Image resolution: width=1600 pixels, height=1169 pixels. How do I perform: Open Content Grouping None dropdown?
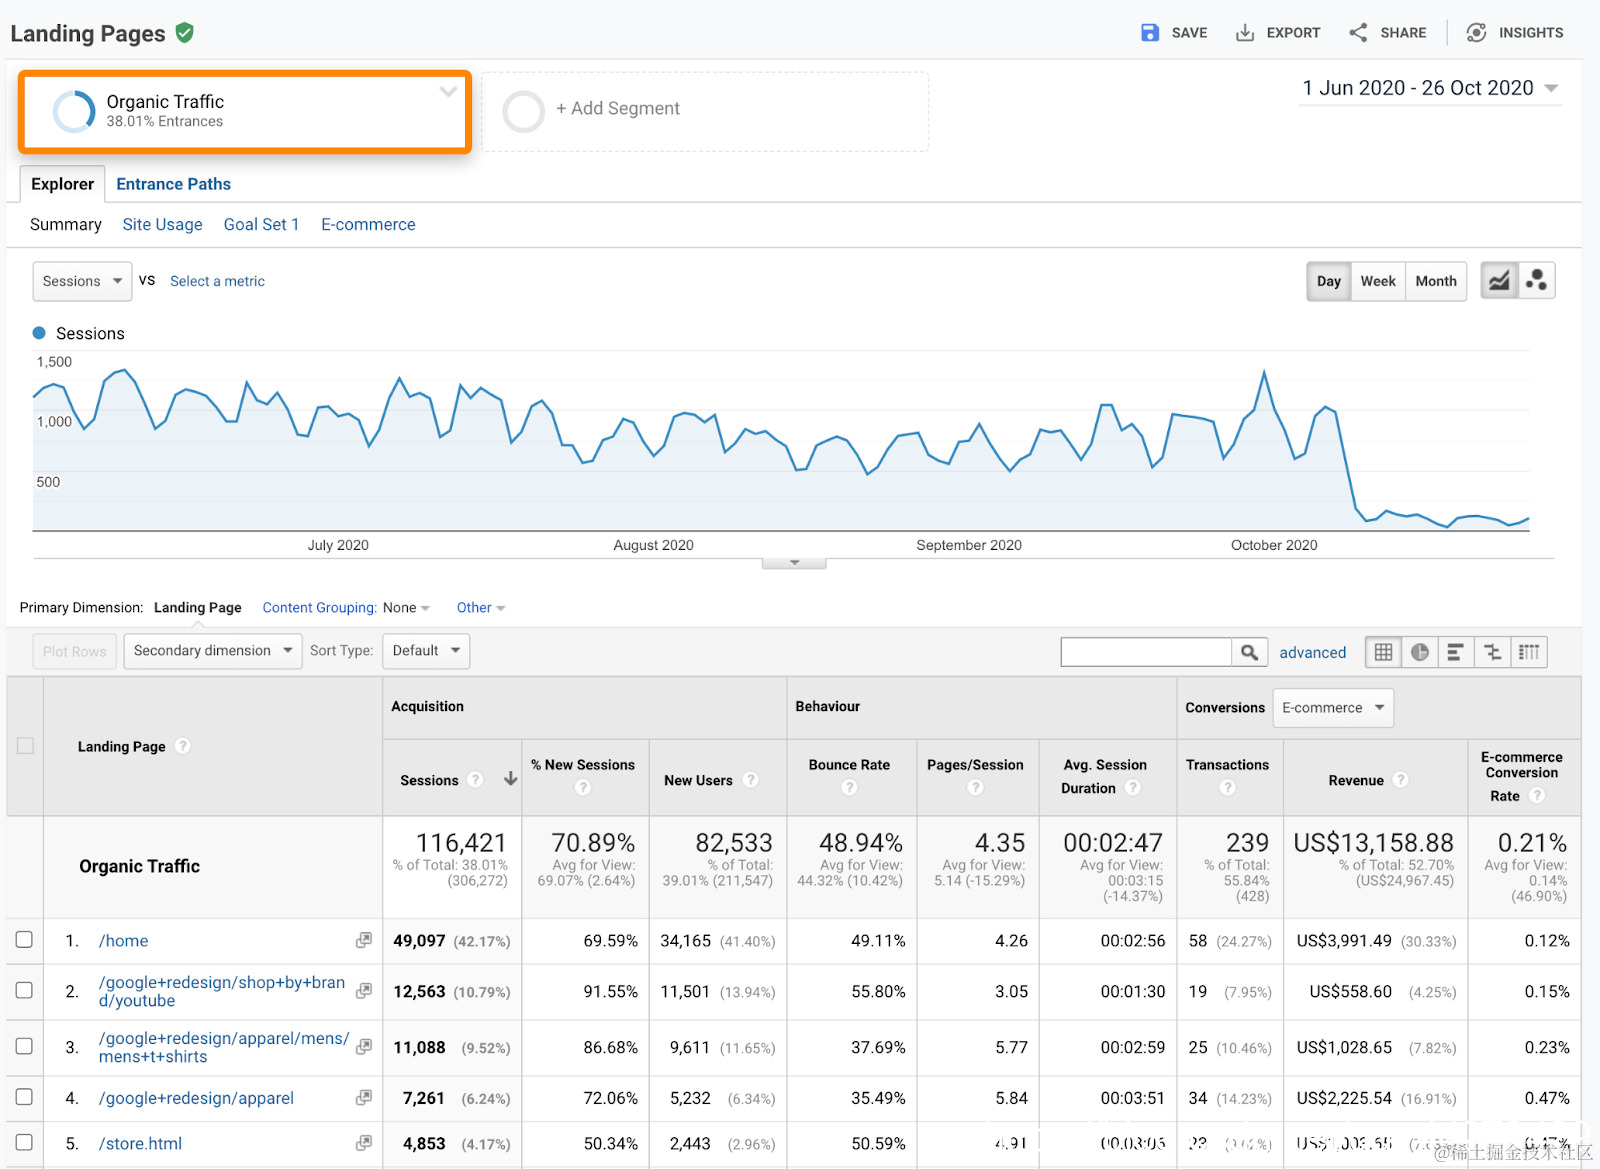coord(406,608)
